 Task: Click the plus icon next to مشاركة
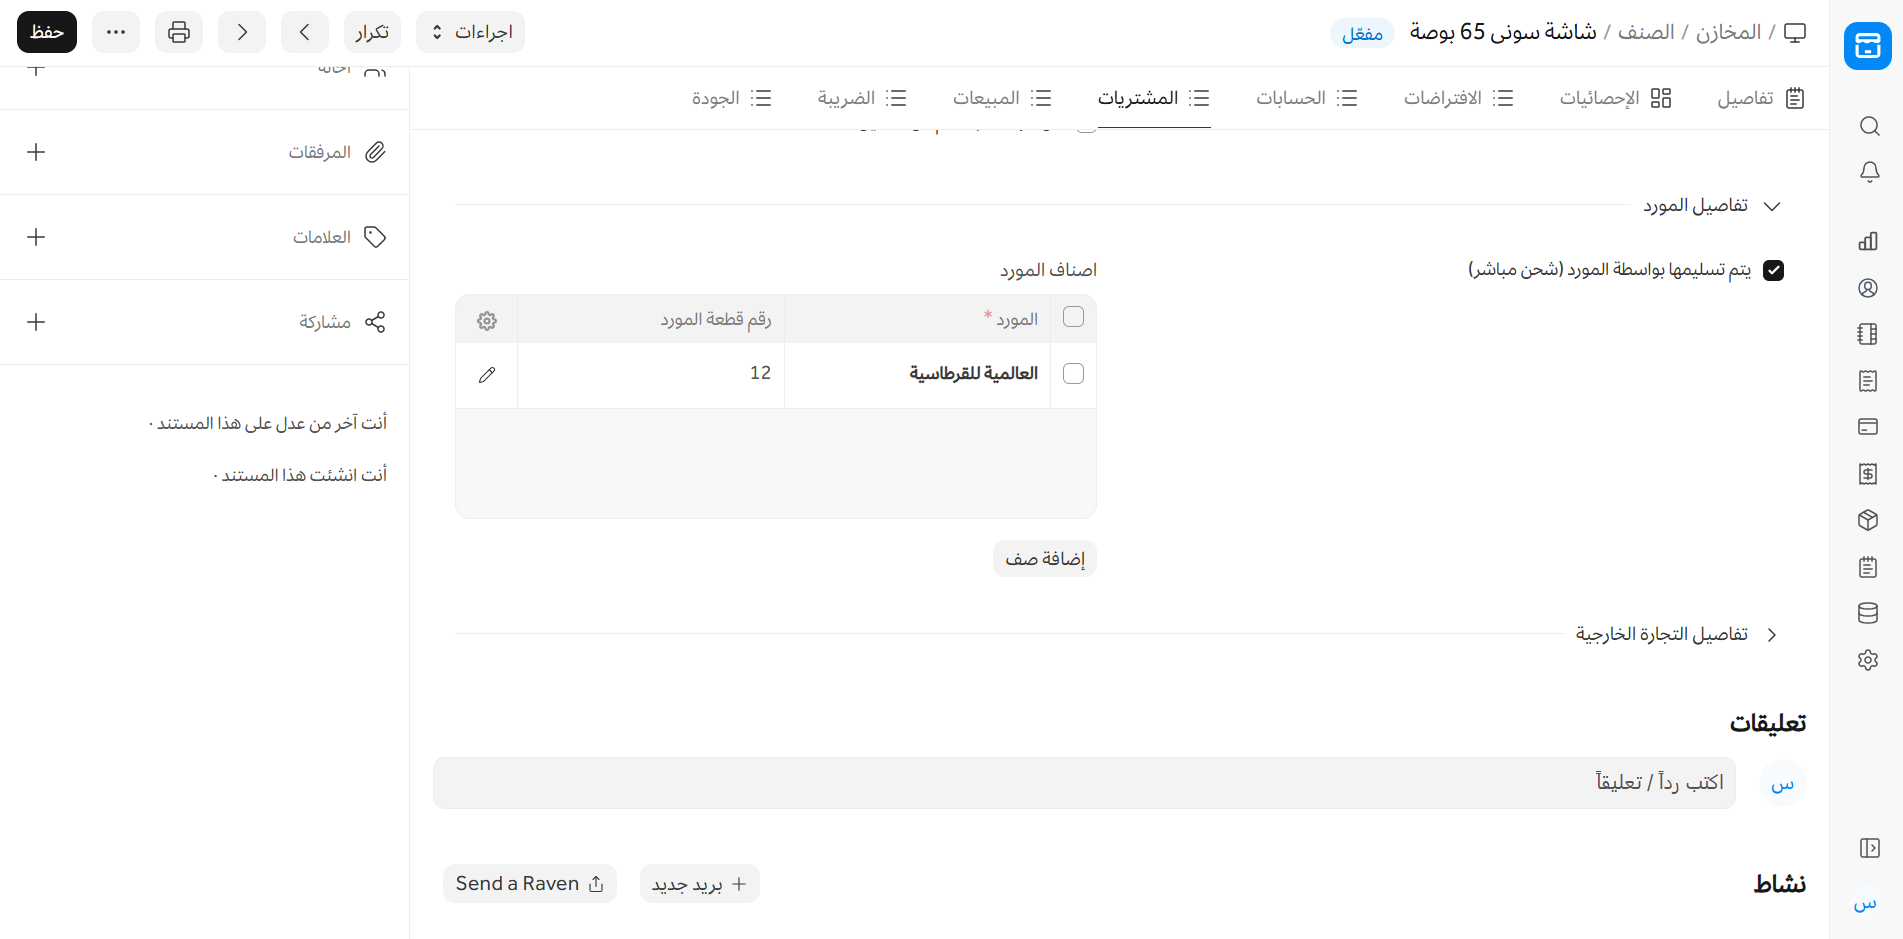click(36, 322)
